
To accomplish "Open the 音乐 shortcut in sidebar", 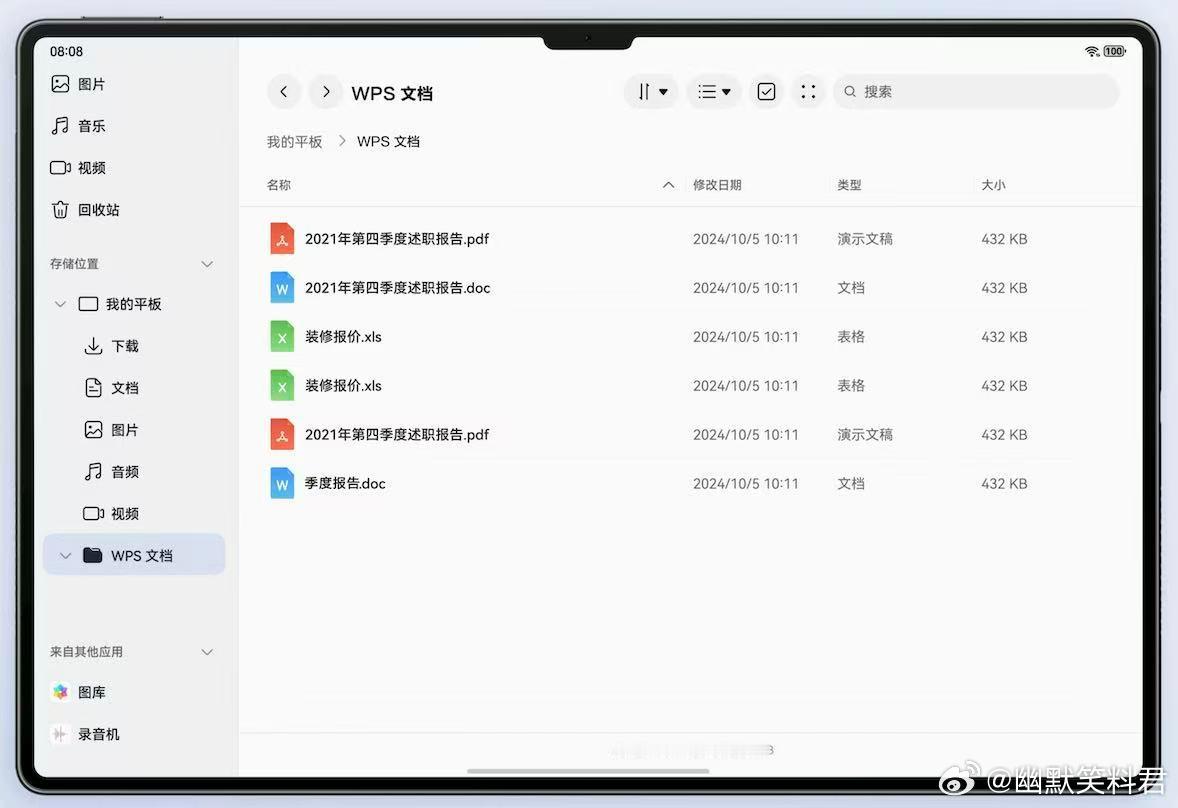I will pos(78,125).
